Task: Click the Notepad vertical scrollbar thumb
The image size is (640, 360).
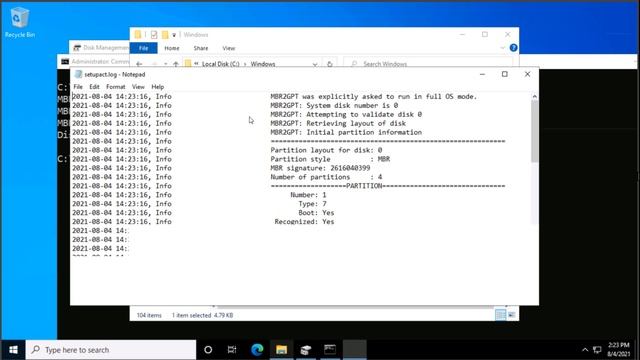Action: [x=534, y=131]
